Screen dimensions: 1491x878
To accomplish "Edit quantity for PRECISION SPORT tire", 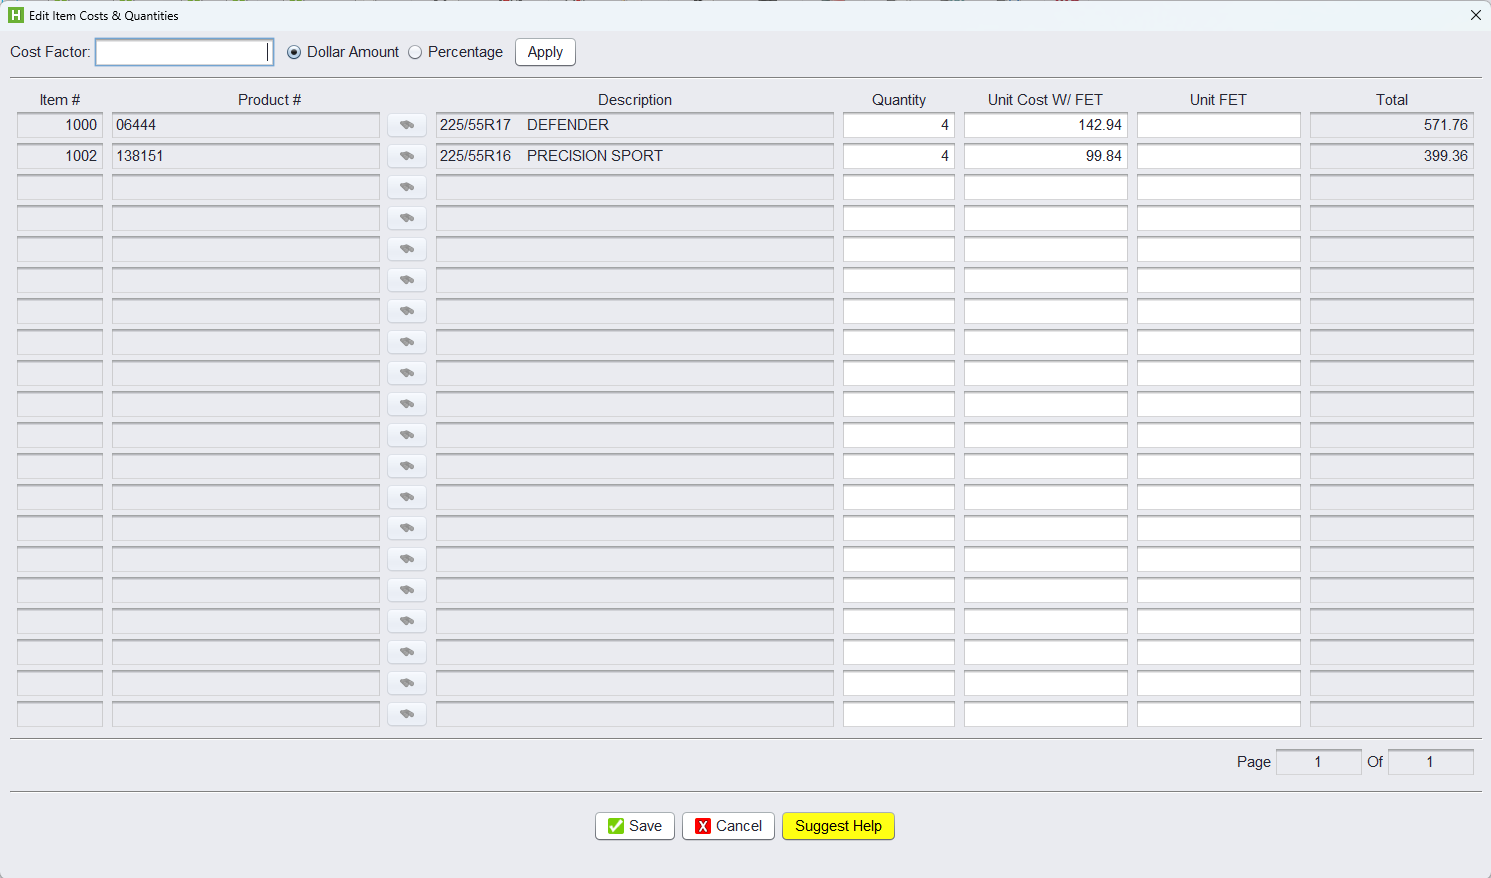I will pyautogui.click(x=898, y=156).
